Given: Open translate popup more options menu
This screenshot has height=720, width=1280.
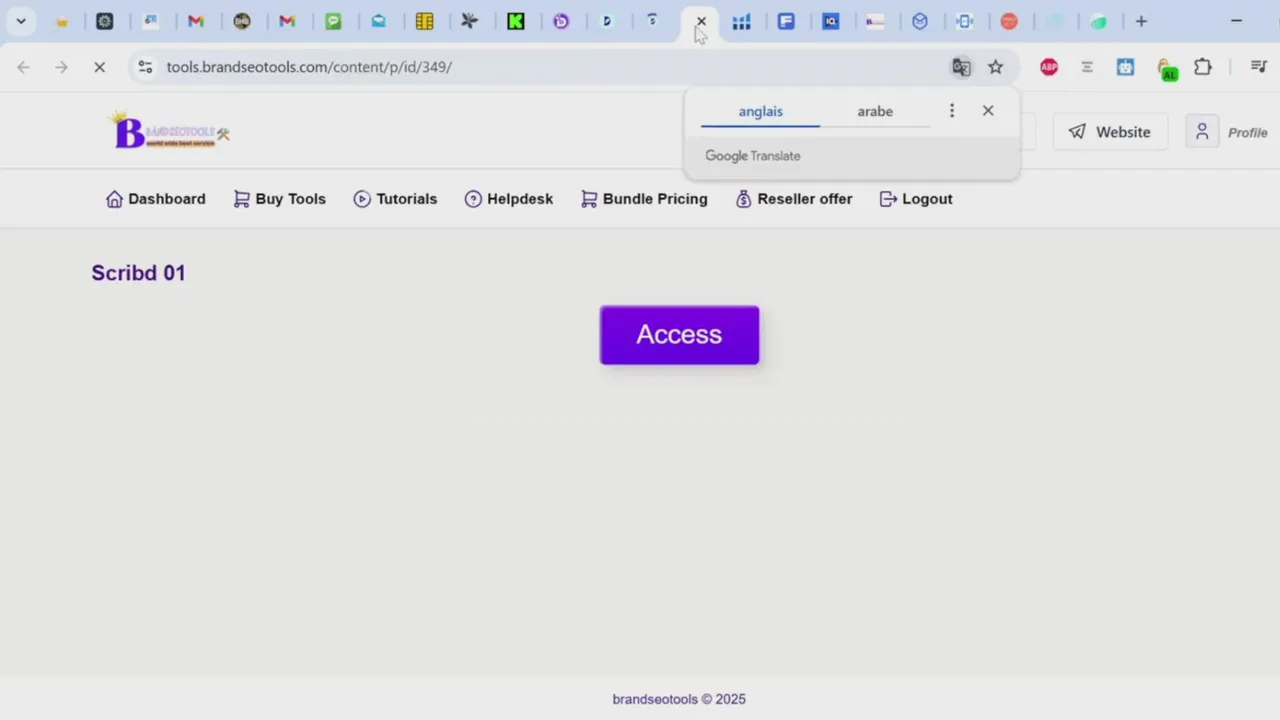Looking at the screenshot, I should point(952,111).
